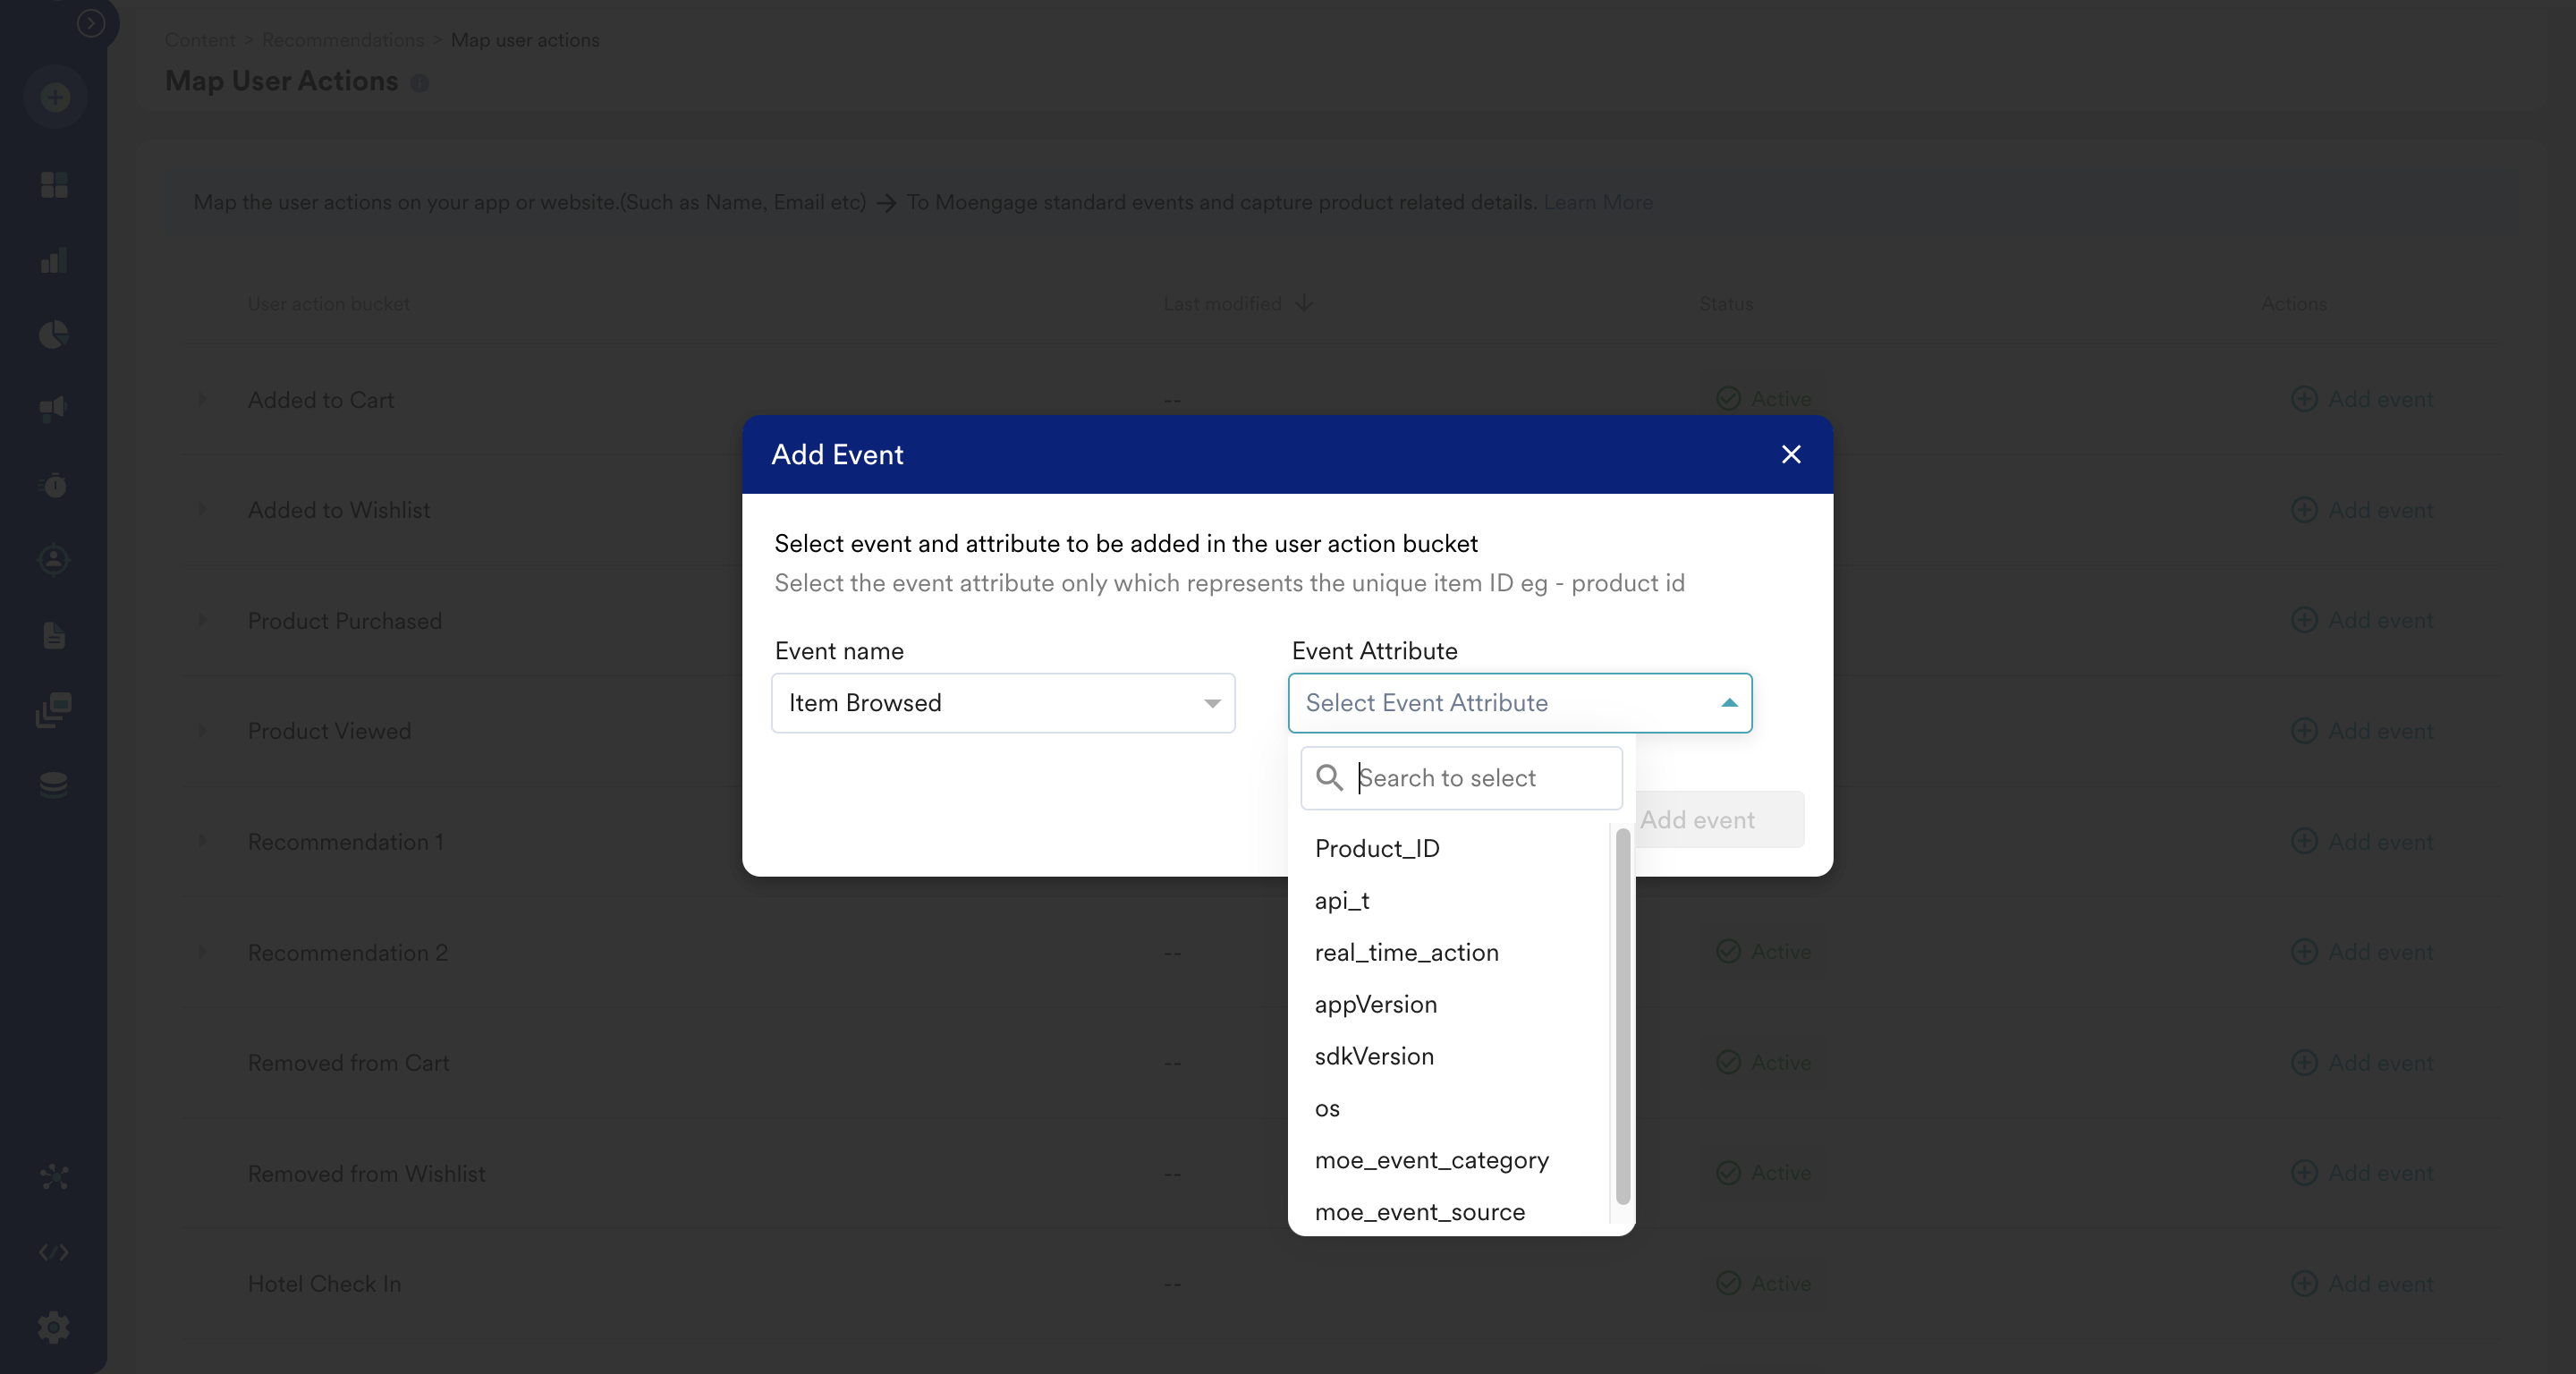Open Settings via the gear icon
The height and width of the screenshot is (1374, 2576).
coord(54,1327)
